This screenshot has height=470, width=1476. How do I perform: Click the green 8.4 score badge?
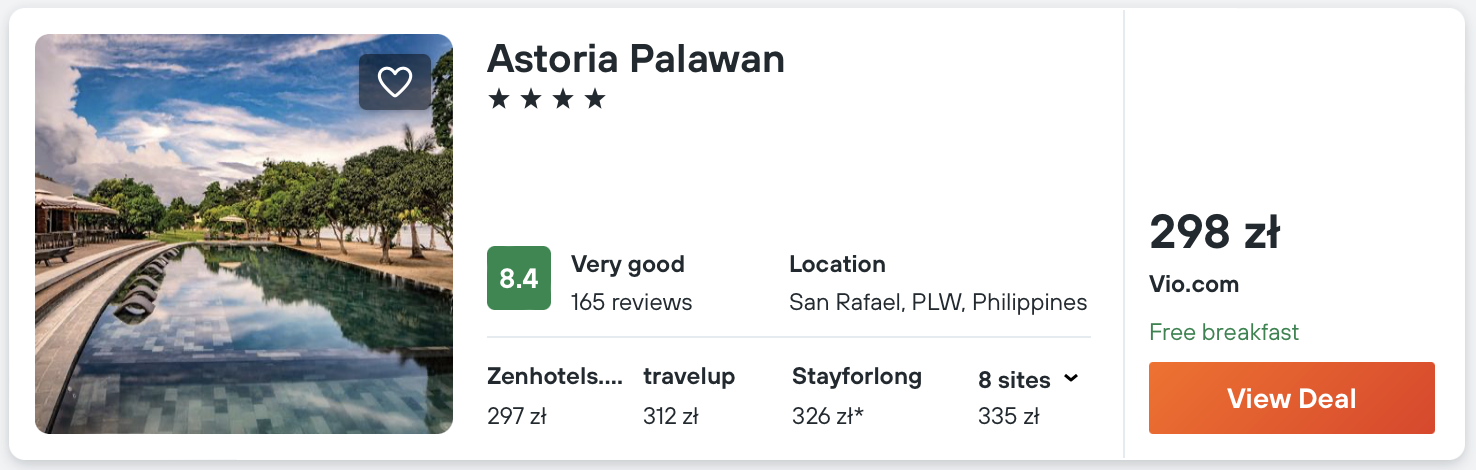coord(518,278)
